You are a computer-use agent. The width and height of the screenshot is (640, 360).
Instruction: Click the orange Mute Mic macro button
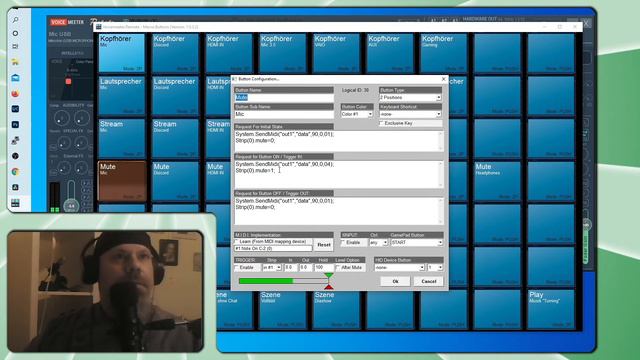122,181
